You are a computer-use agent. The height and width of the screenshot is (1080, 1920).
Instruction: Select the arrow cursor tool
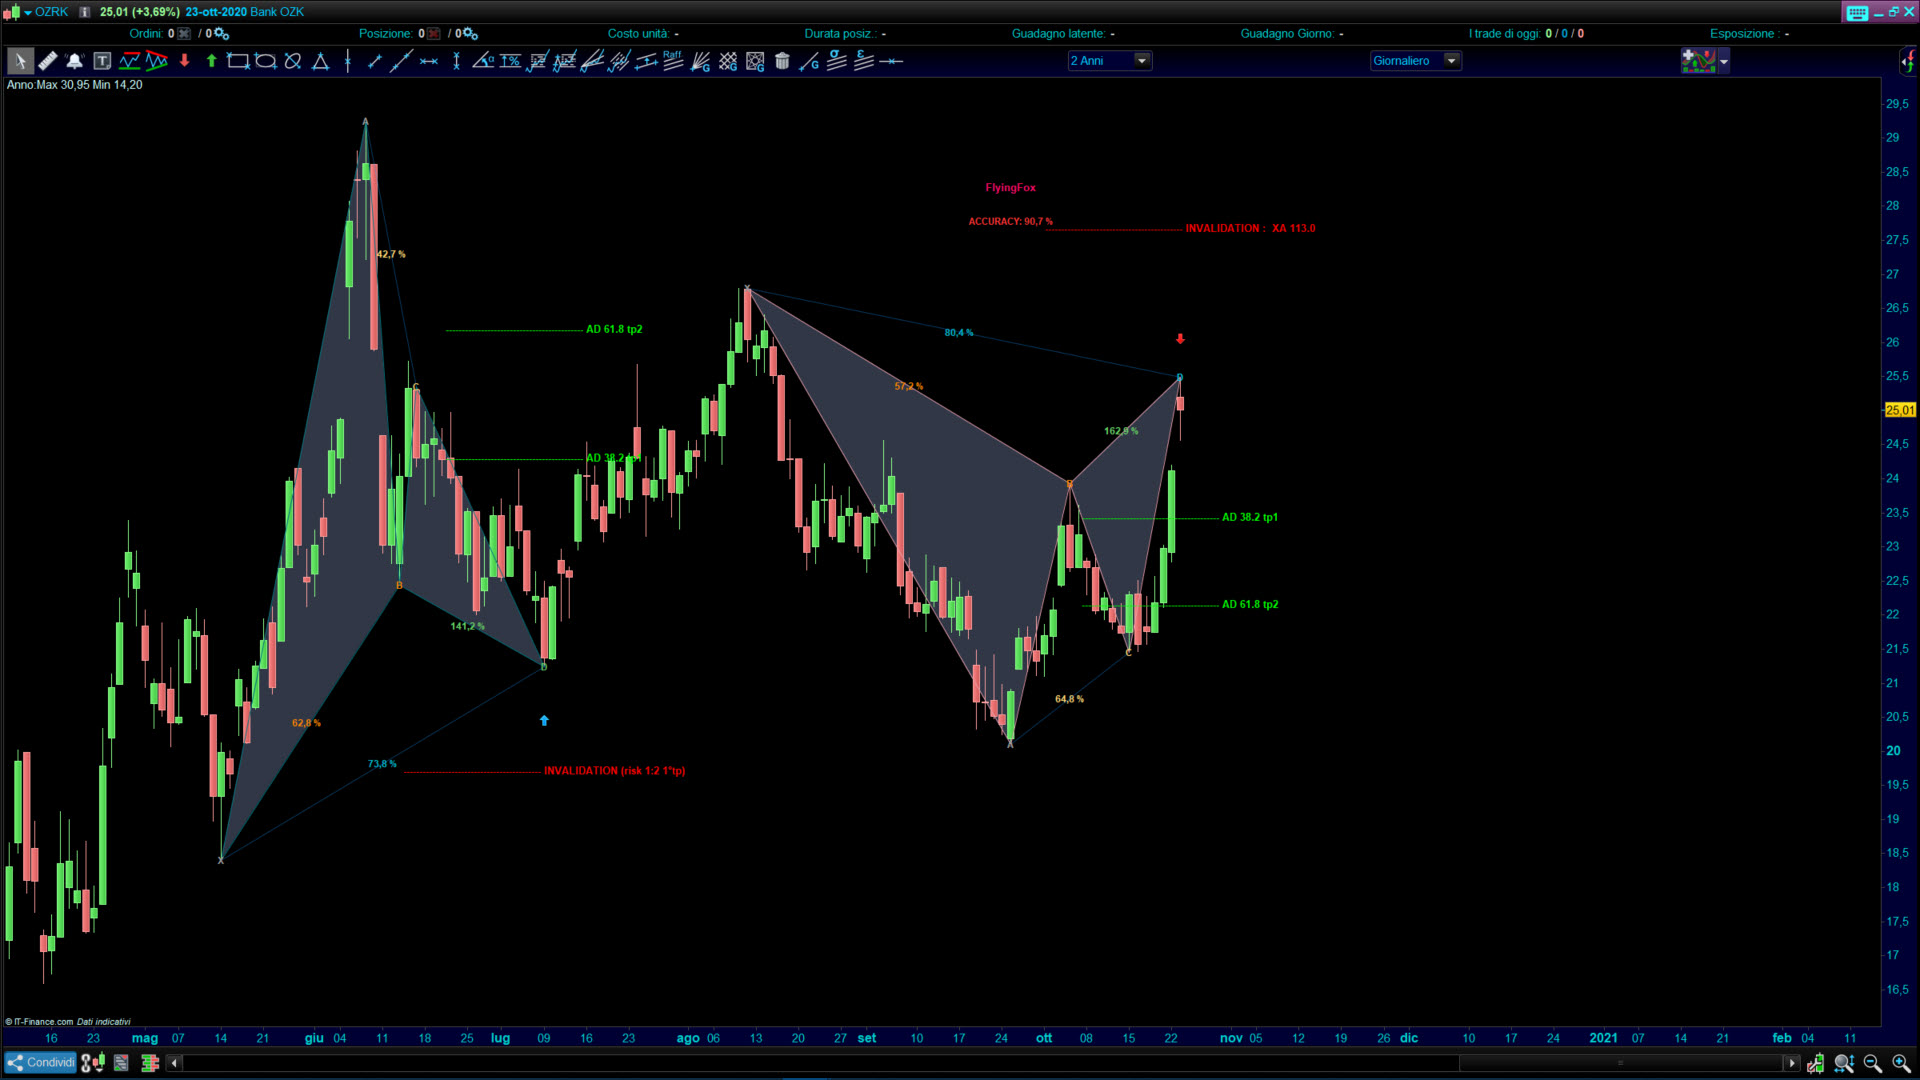click(19, 61)
